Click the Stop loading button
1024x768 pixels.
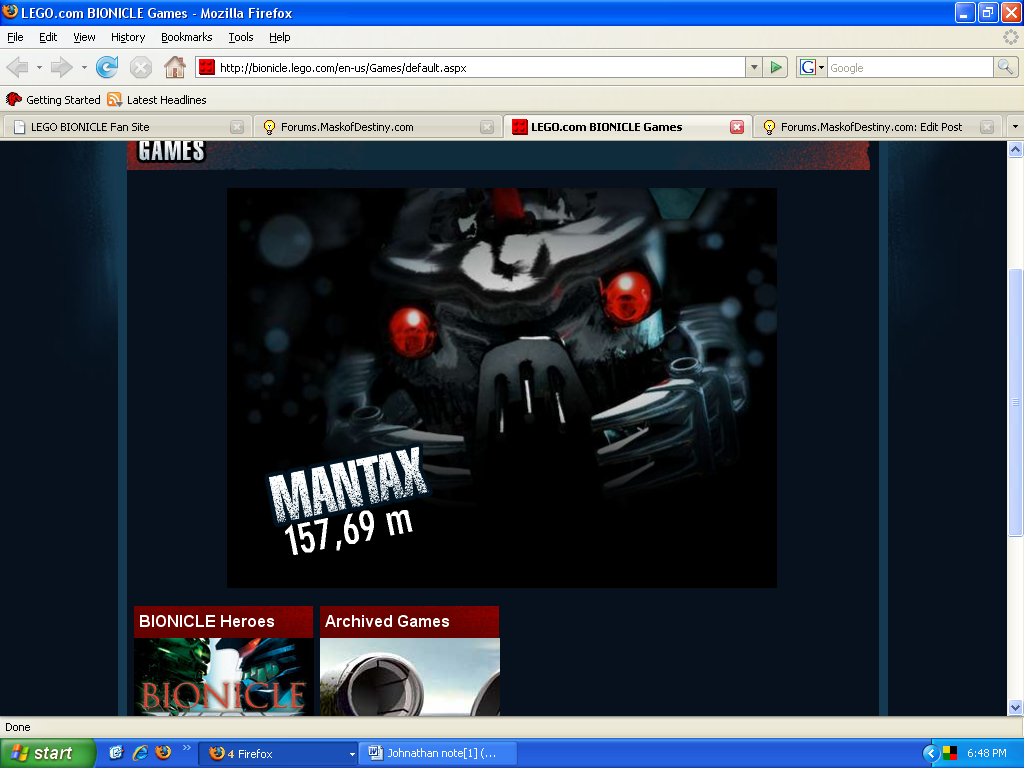(140, 67)
